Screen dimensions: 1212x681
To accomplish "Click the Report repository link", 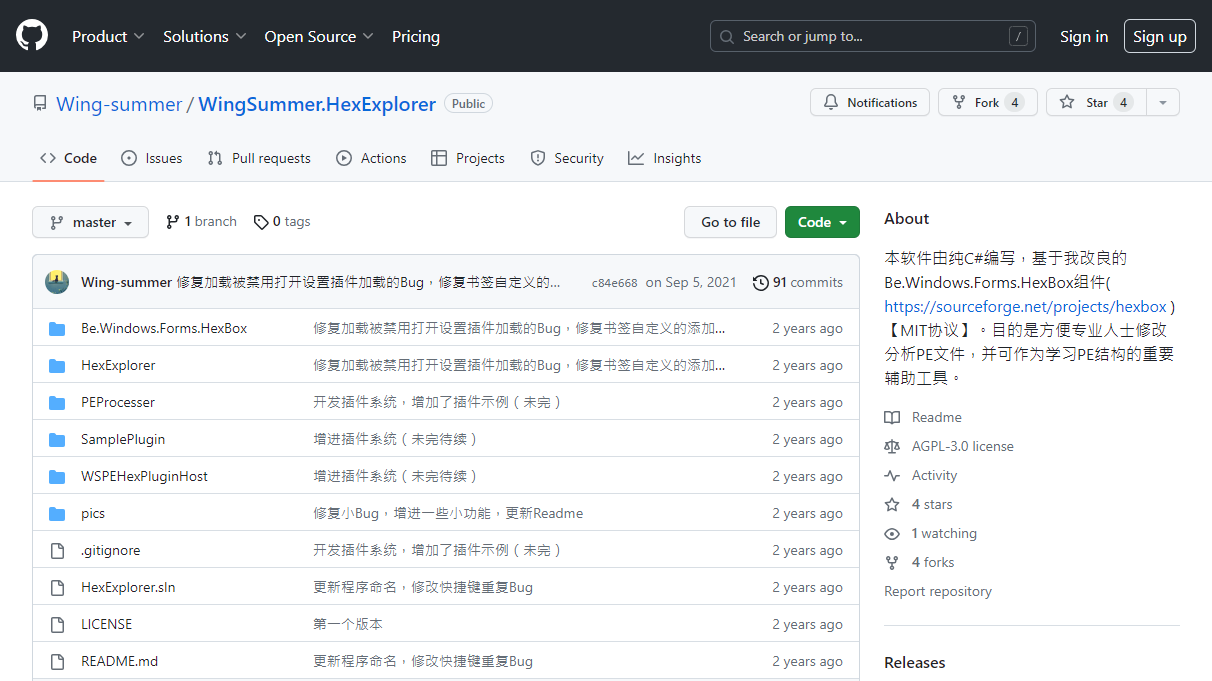I will pos(938,591).
